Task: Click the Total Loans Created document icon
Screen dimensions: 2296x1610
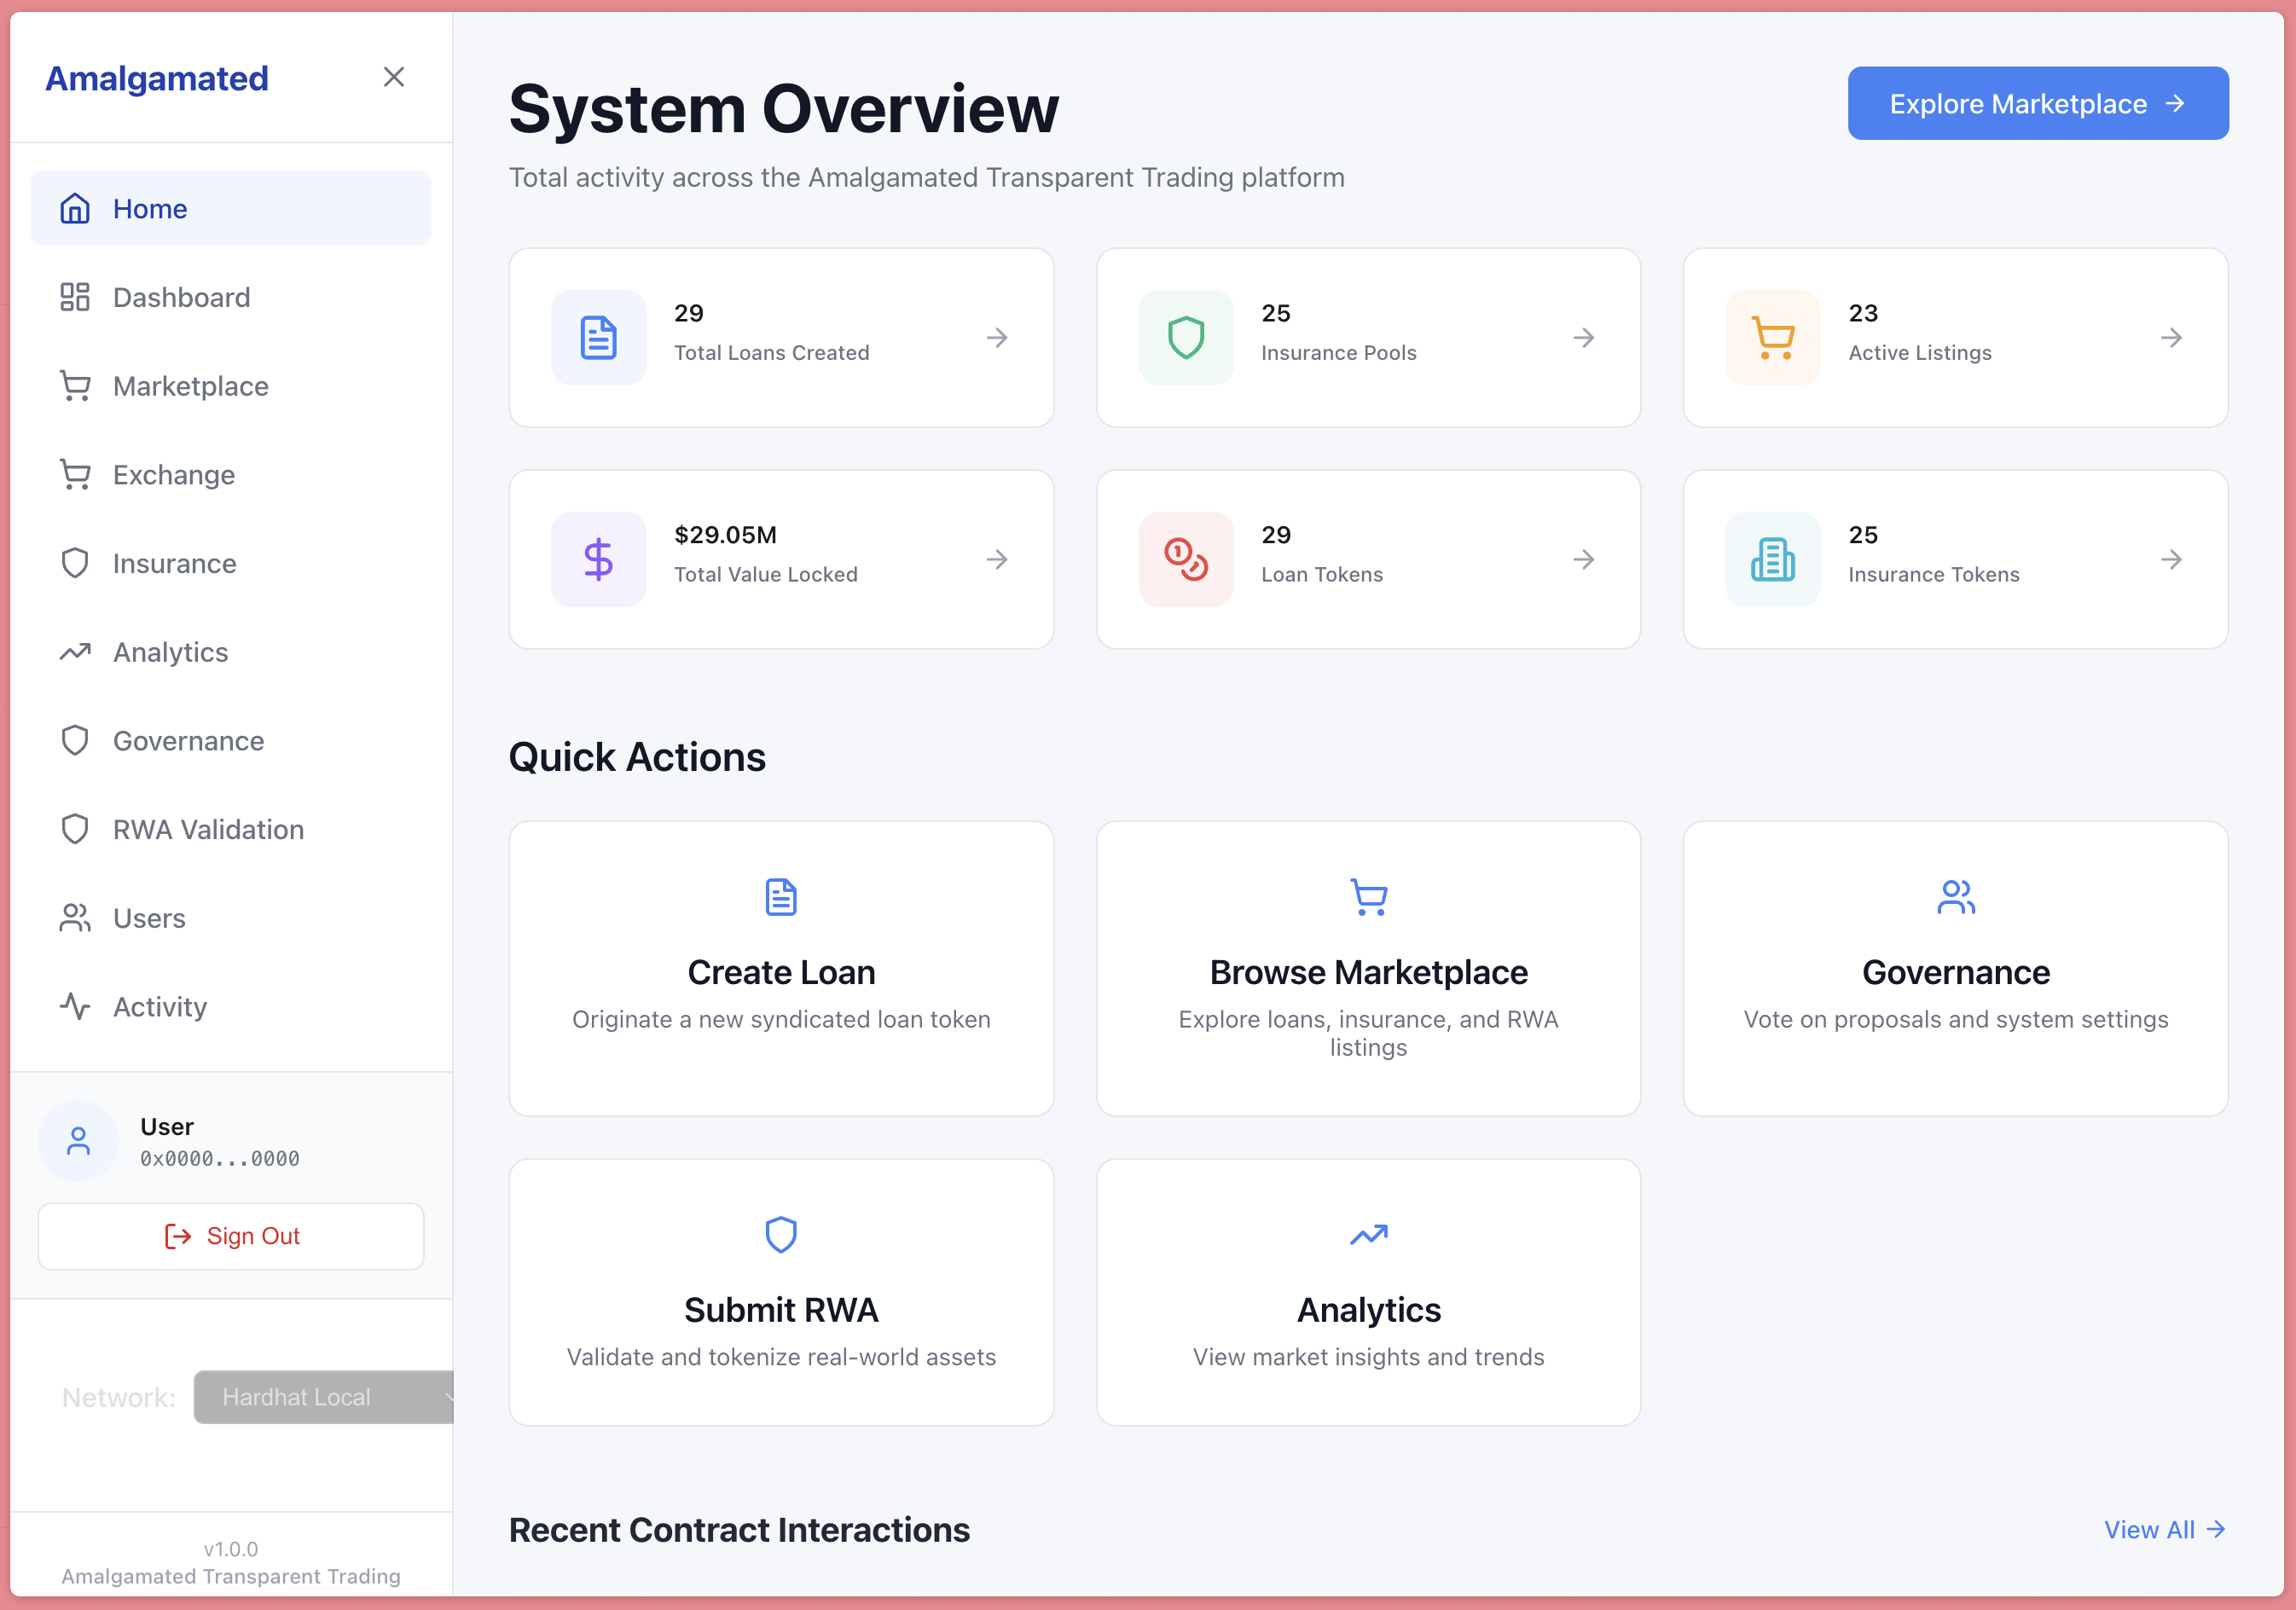Action: click(x=598, y=338)
